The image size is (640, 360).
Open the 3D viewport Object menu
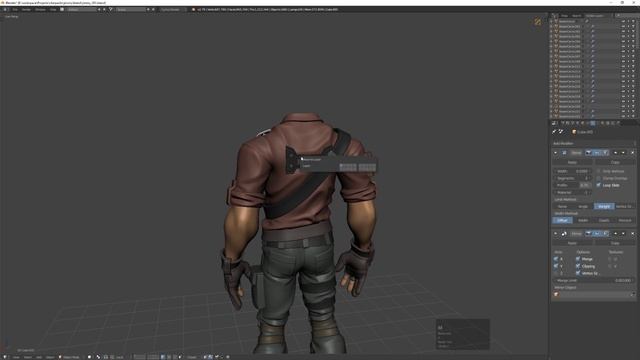(x=50, y=357)
